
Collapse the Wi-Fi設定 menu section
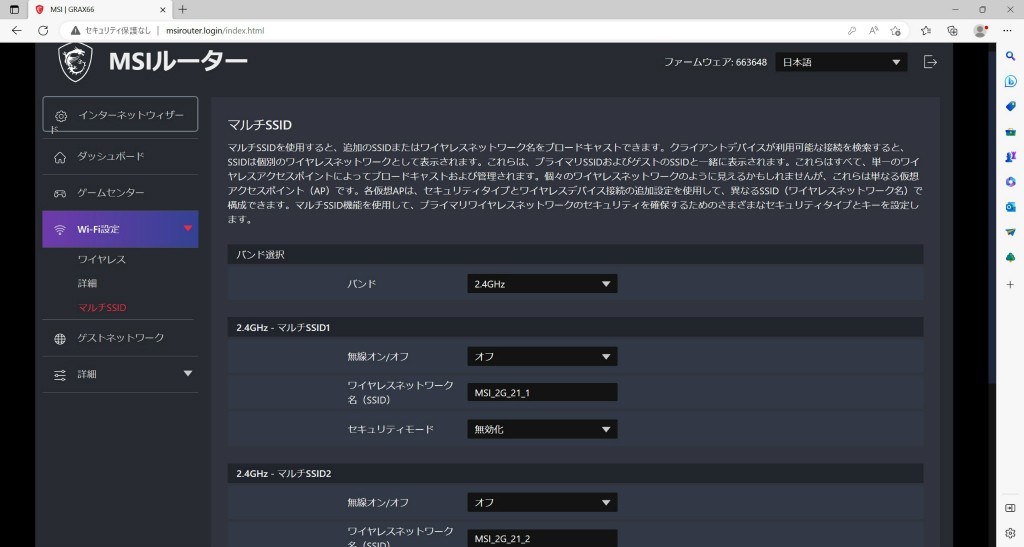[x=120, y=229]
